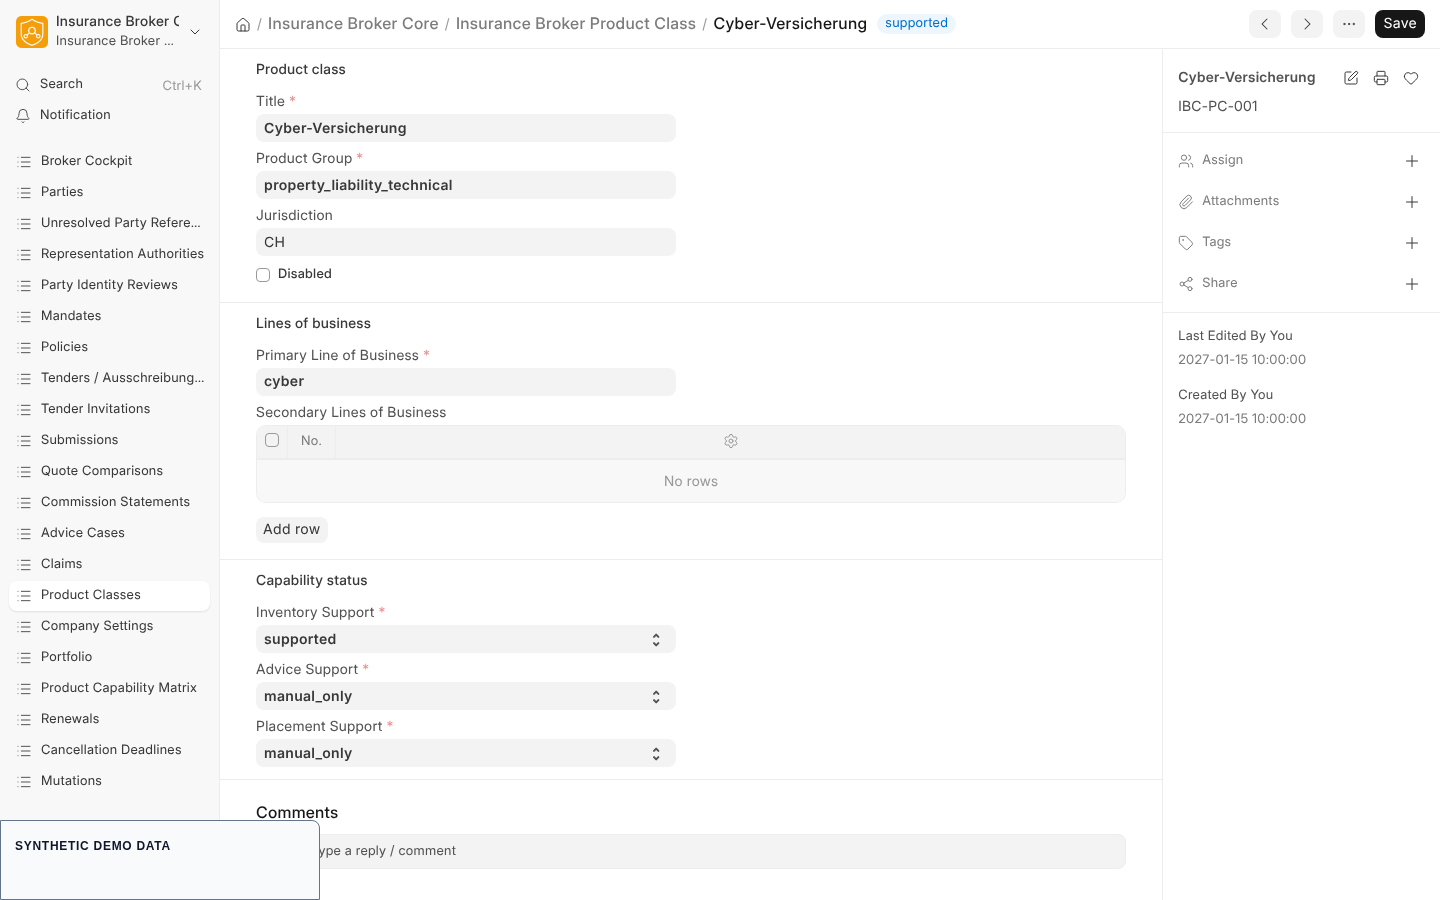
Task: Click the supported status badge
Action: [x=916, y=23]
